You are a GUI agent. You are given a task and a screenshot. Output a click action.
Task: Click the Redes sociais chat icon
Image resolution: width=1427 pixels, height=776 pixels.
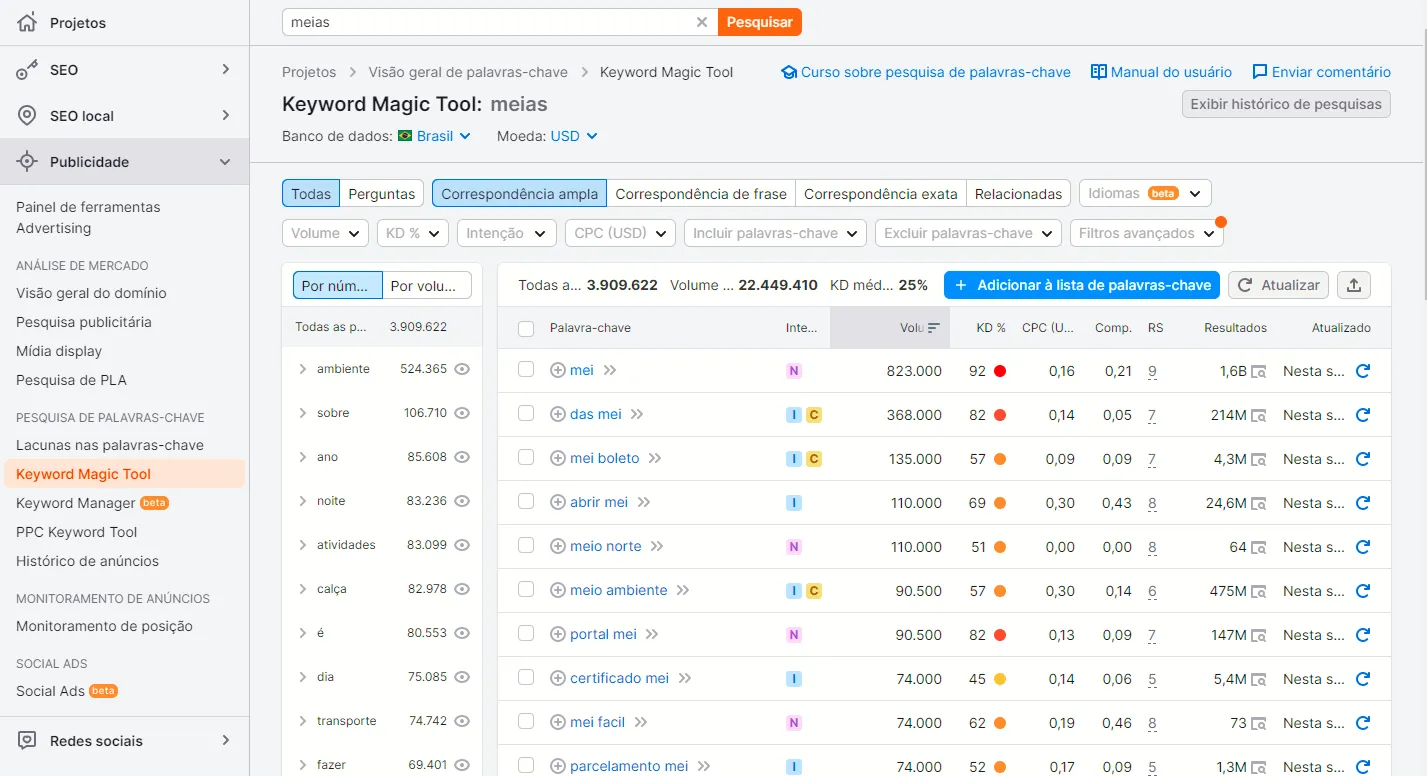coord(28,741)
